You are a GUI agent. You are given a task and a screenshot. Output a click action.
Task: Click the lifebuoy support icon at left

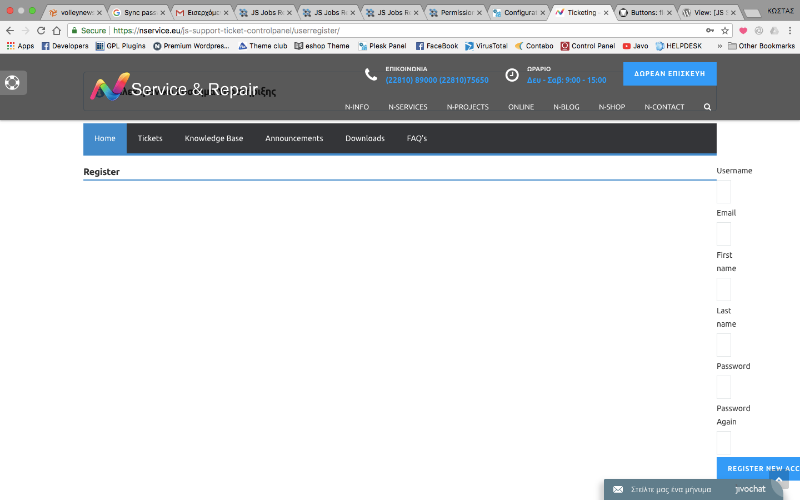[12, 83]
